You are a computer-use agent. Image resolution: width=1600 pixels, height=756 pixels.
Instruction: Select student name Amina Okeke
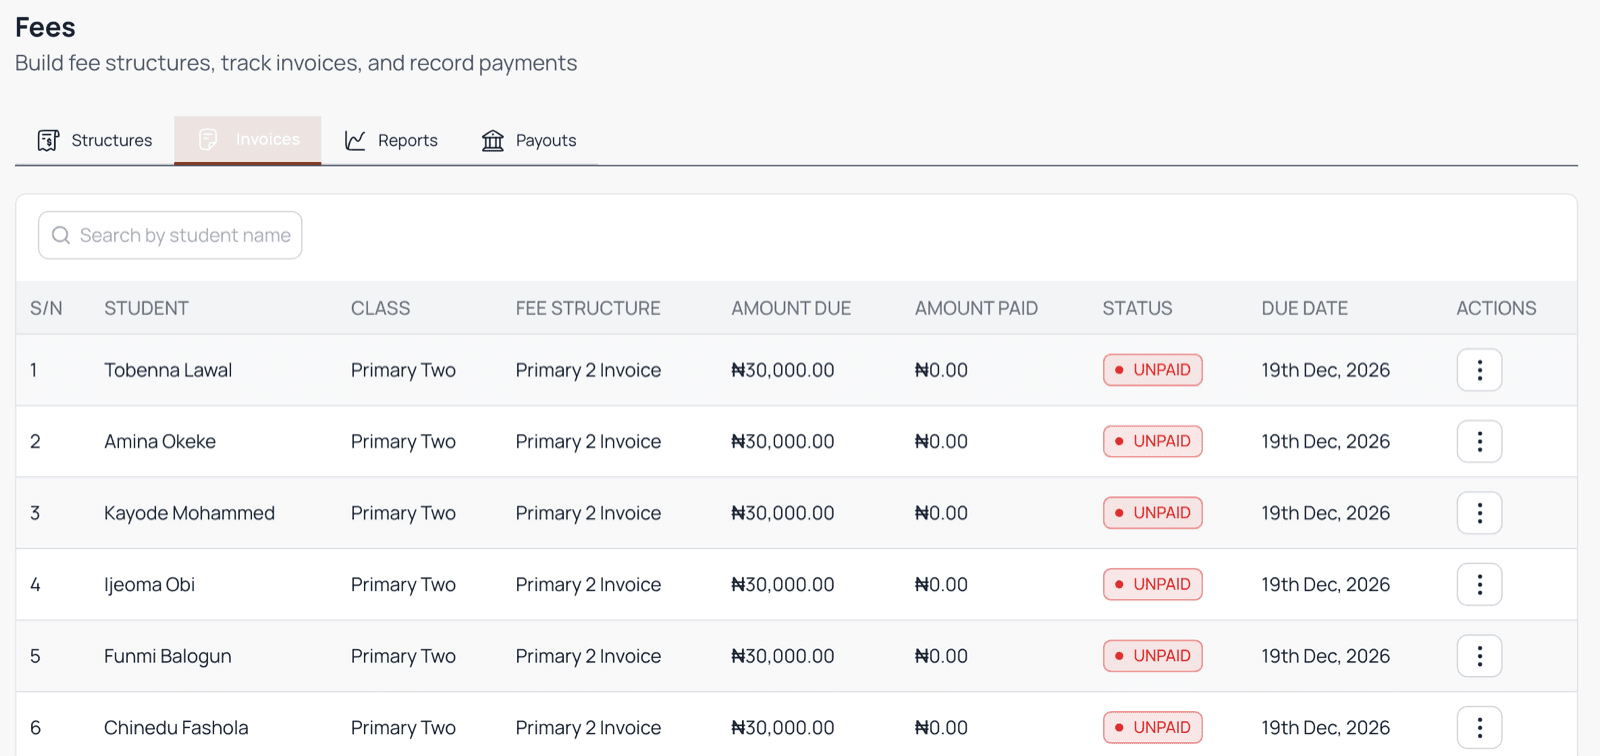tap(160, 441)
